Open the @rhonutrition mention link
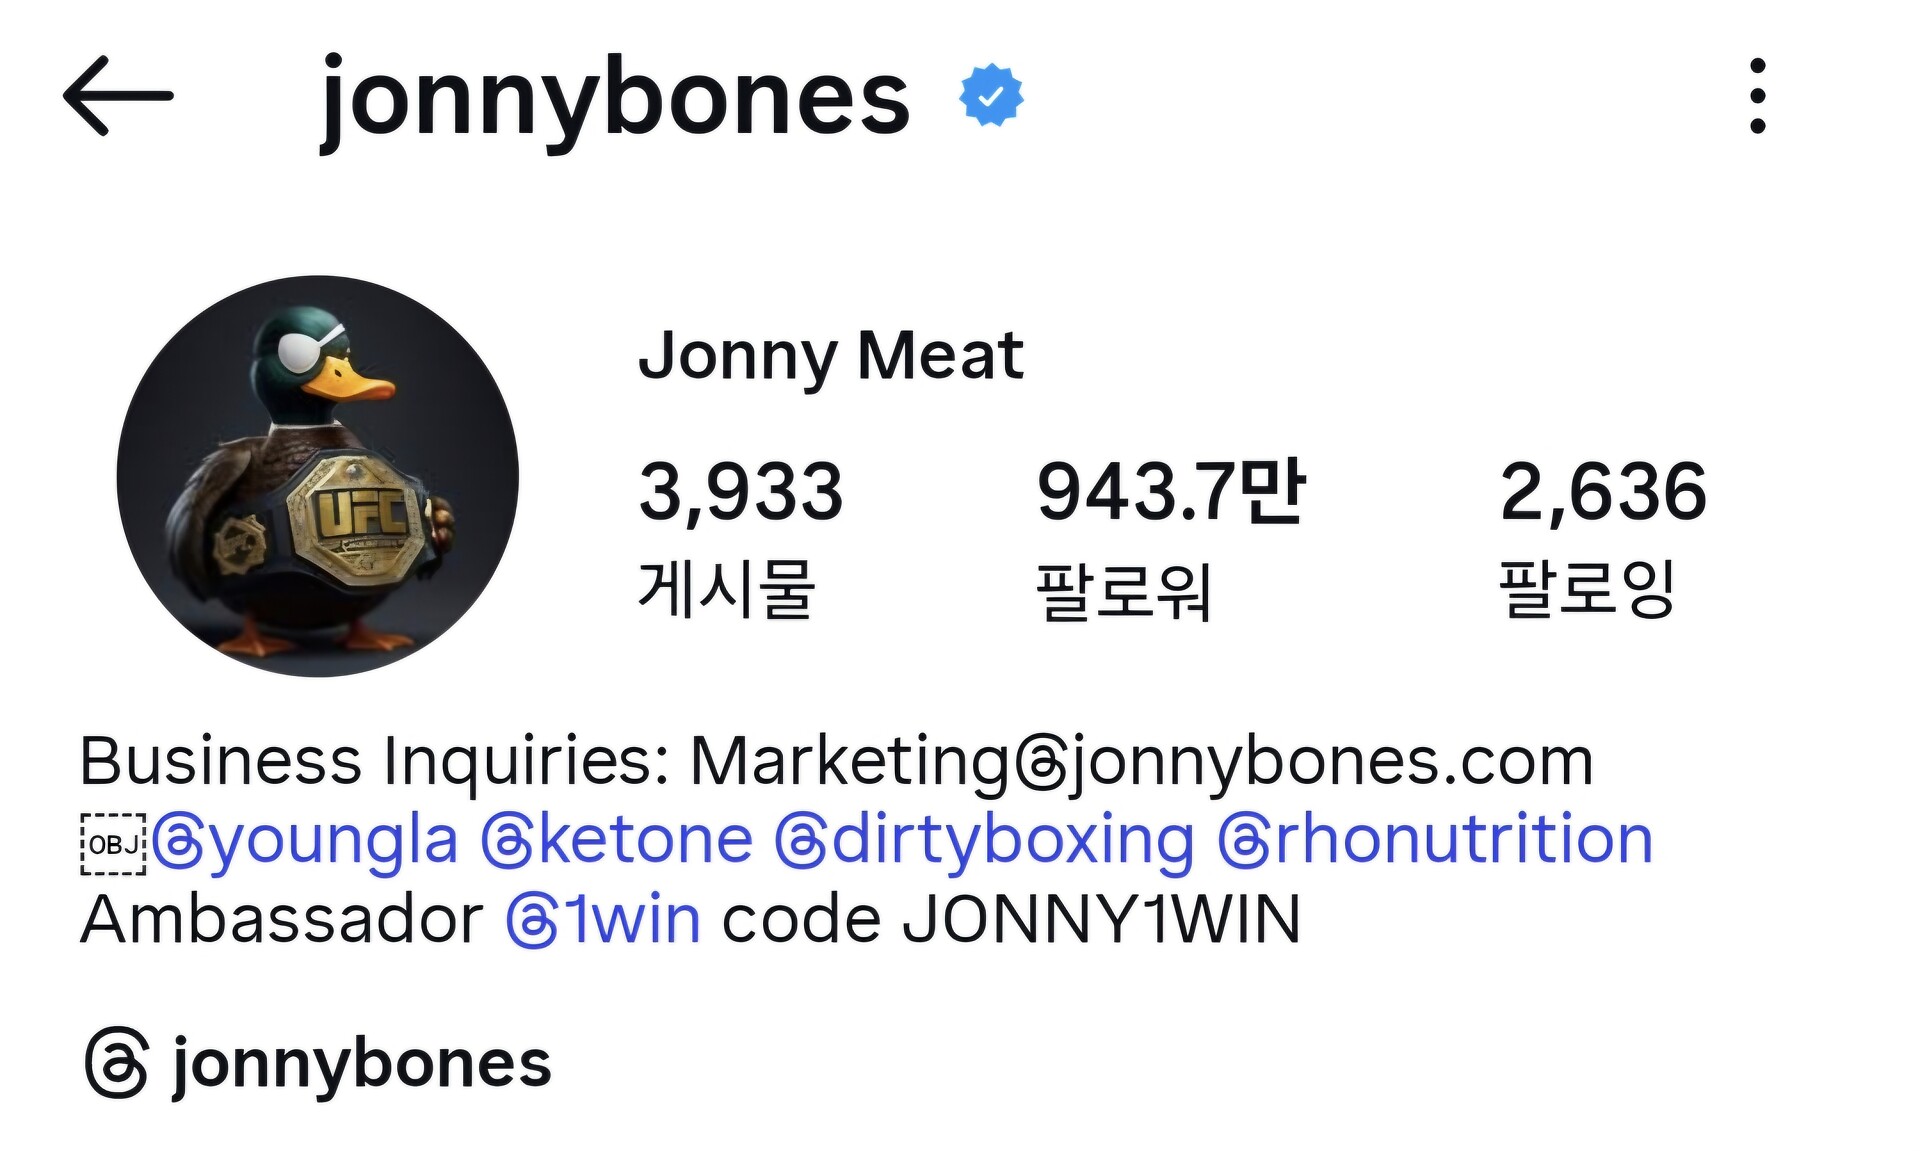Viewport: 1920px width, 1151px height. (1435, 840)
